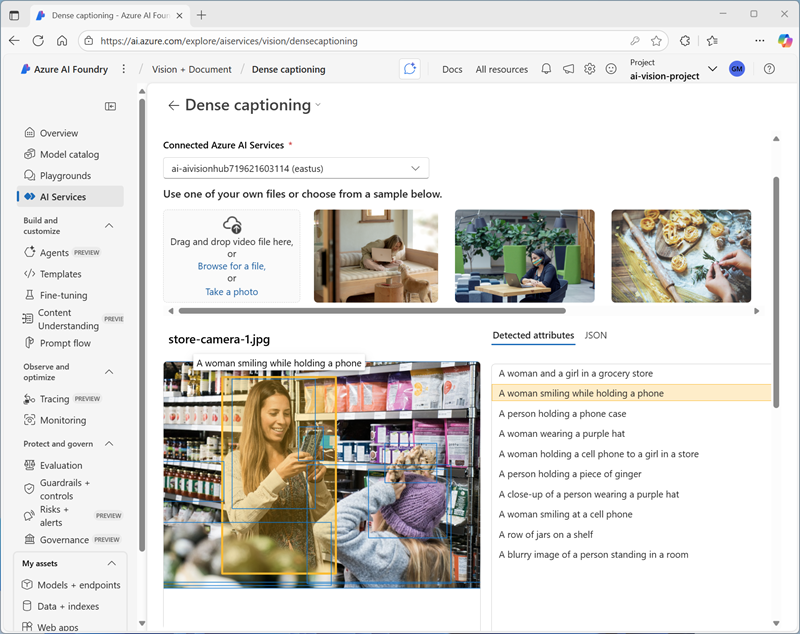Open the Connected Azure AI Services dropdown
This screenshot has width=800, height=634.
point(296,168)
